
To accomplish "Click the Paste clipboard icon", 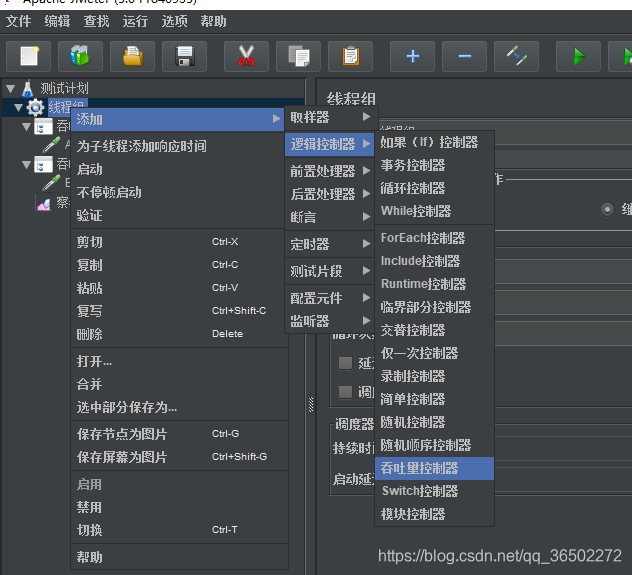I will (350, 56).
